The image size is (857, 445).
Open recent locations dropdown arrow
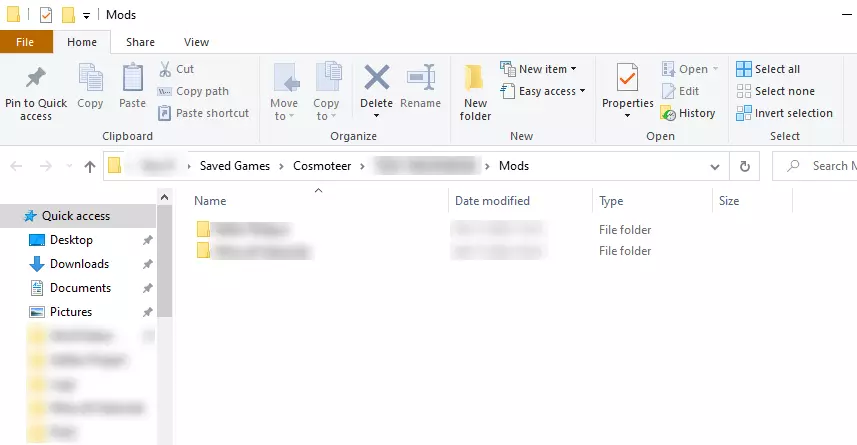click(69, 166)
